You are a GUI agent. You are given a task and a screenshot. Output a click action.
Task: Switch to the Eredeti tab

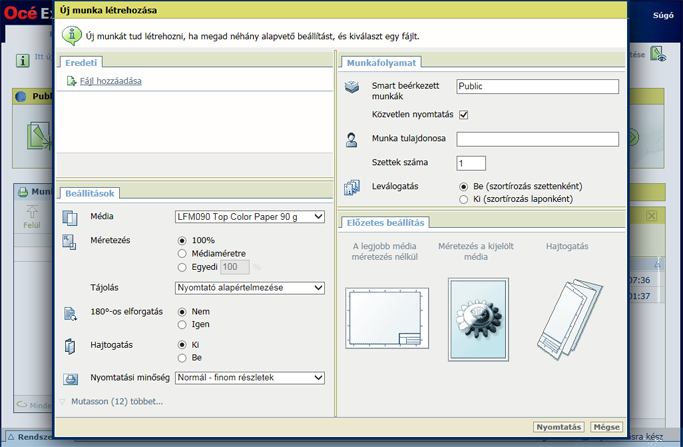[81, 63]
